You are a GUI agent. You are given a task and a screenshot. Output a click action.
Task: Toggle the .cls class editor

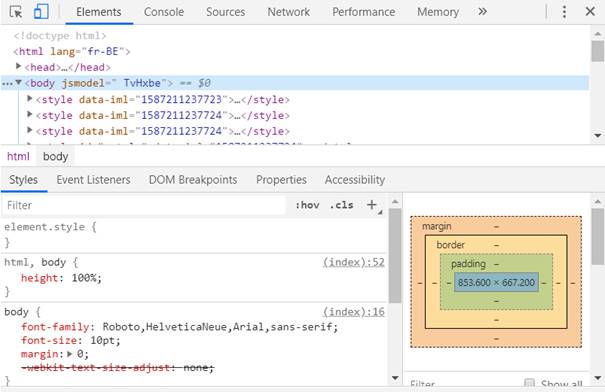[x=341, y=205]
